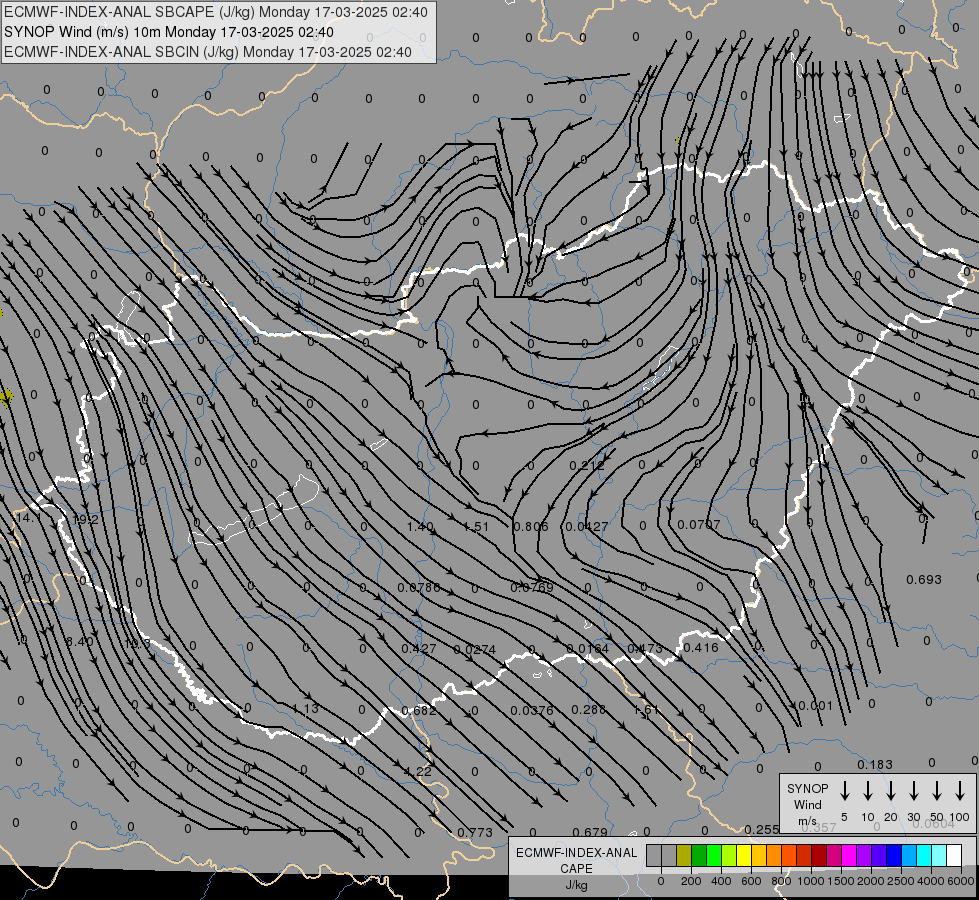Screen dimensions: 979x900
Task: Click the 0.679 CAPE value on map
Action: pos(589,832)
